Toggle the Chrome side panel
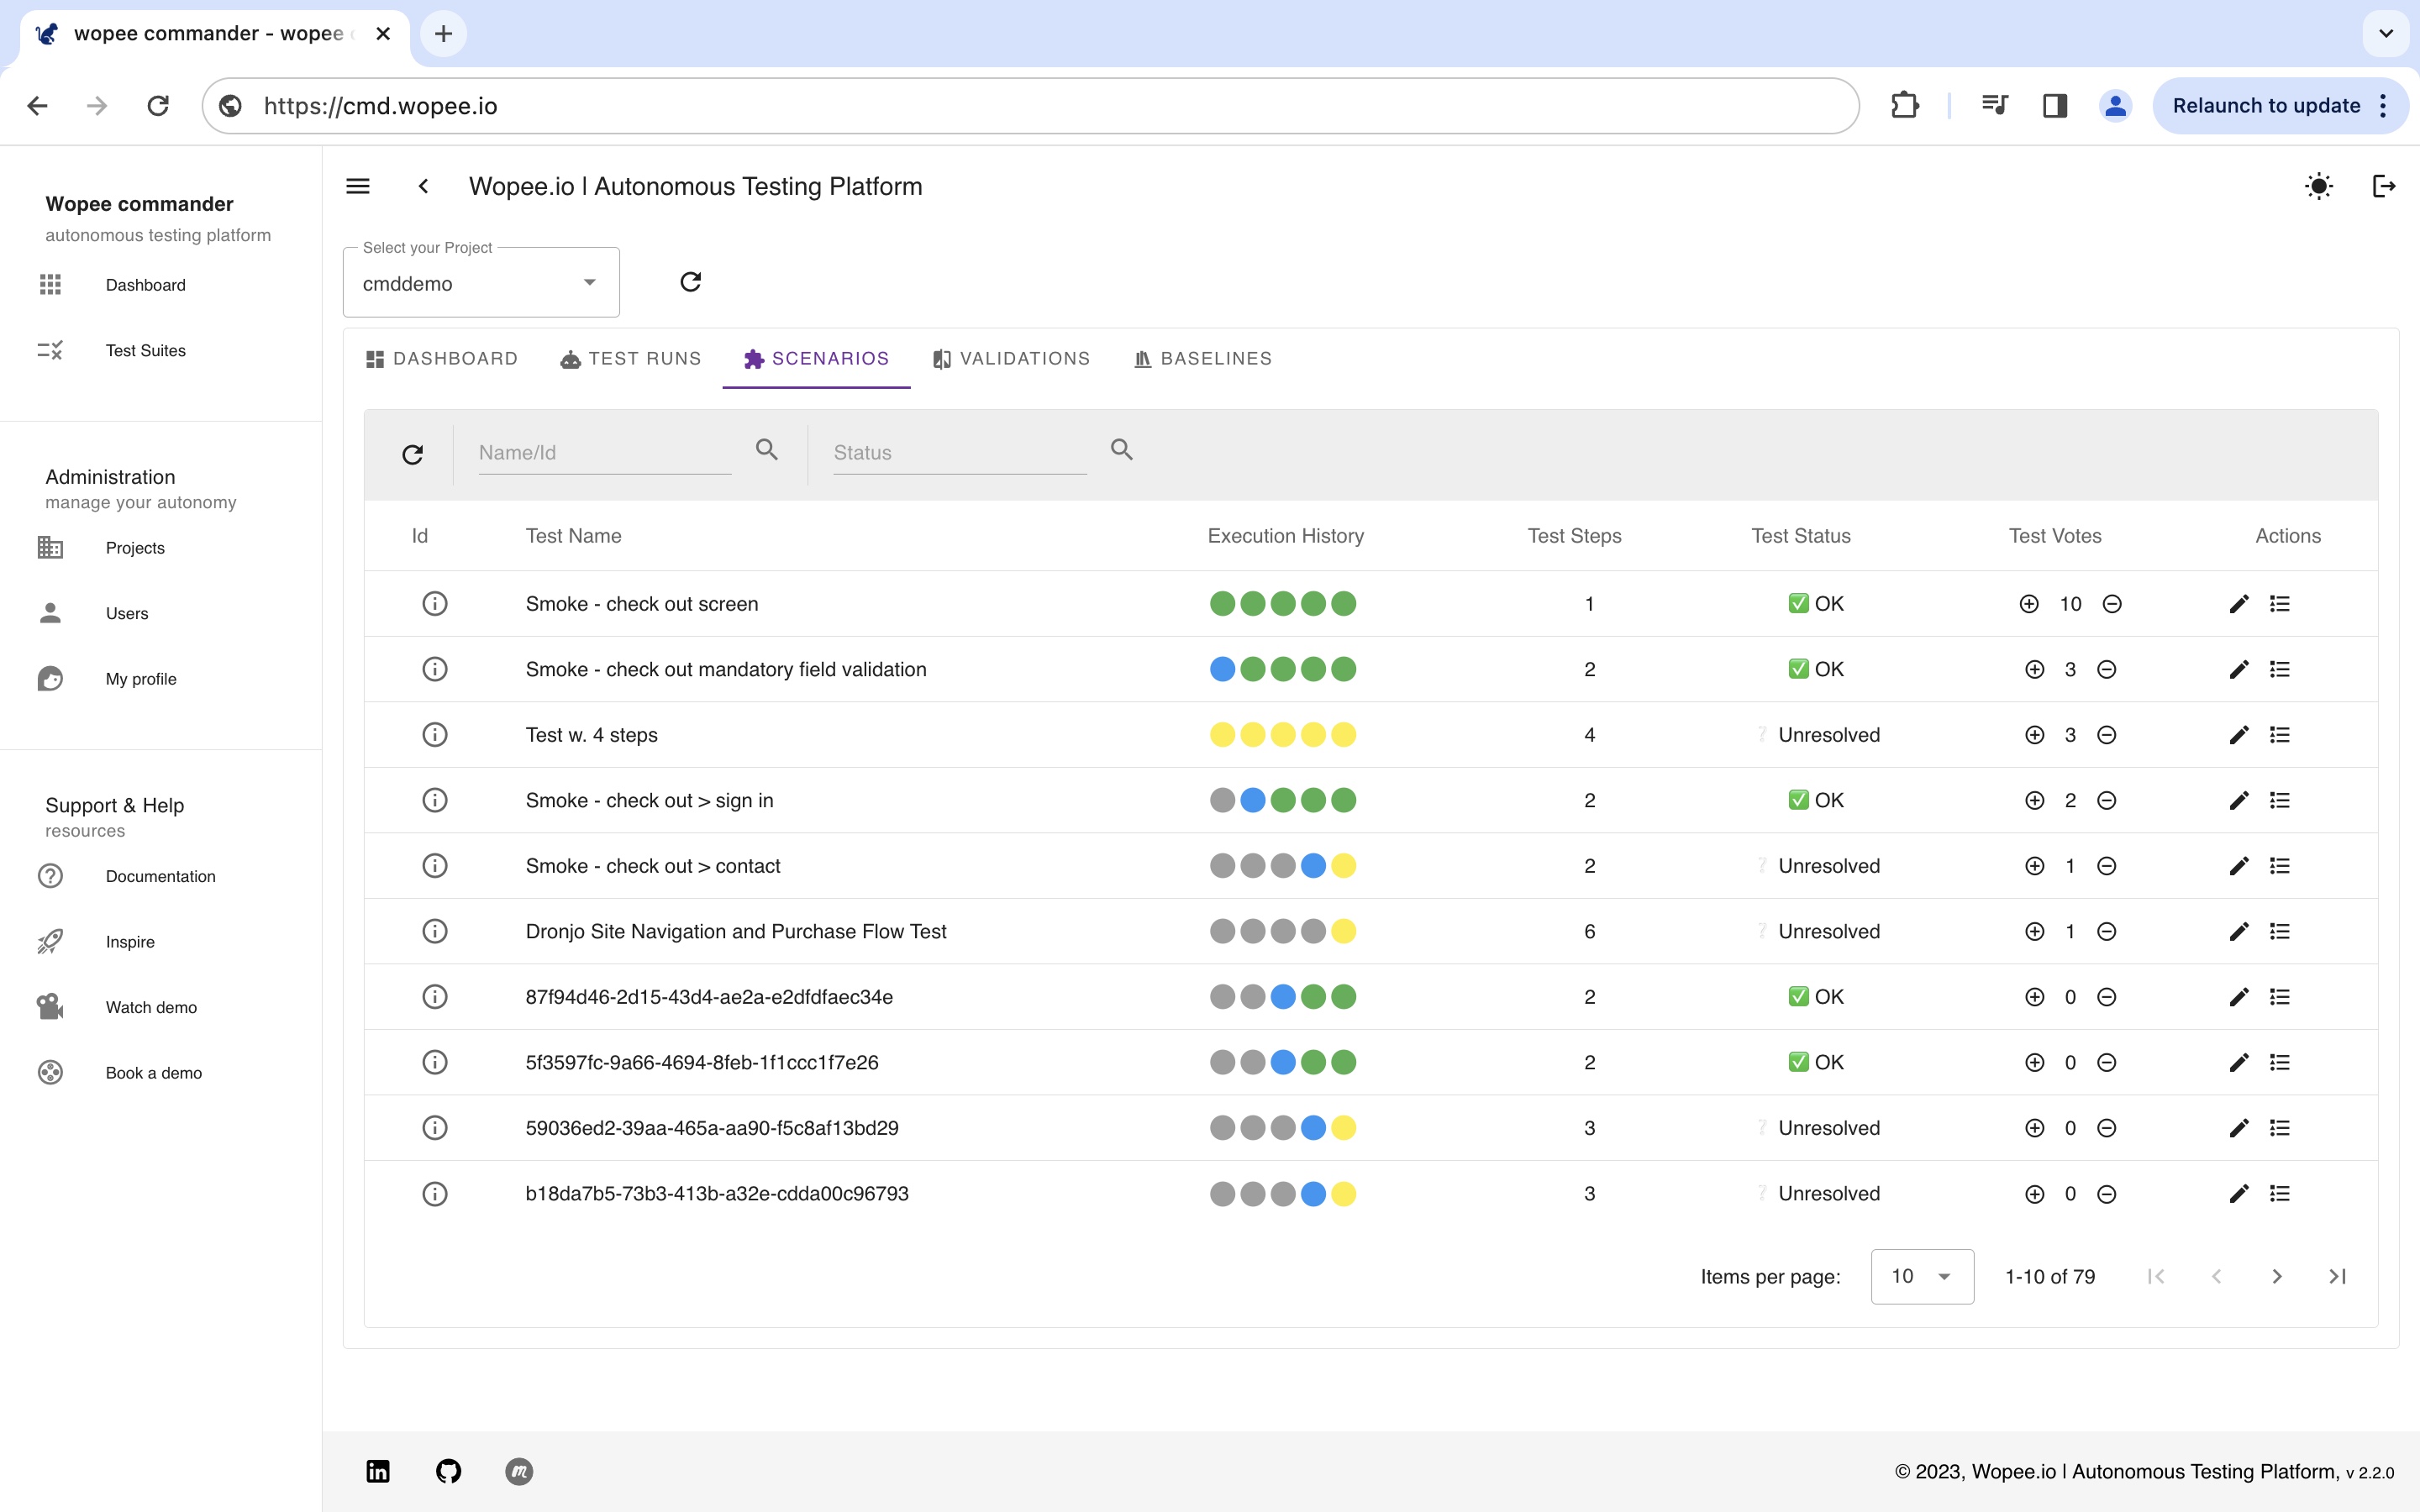 tap(2055, 106)
